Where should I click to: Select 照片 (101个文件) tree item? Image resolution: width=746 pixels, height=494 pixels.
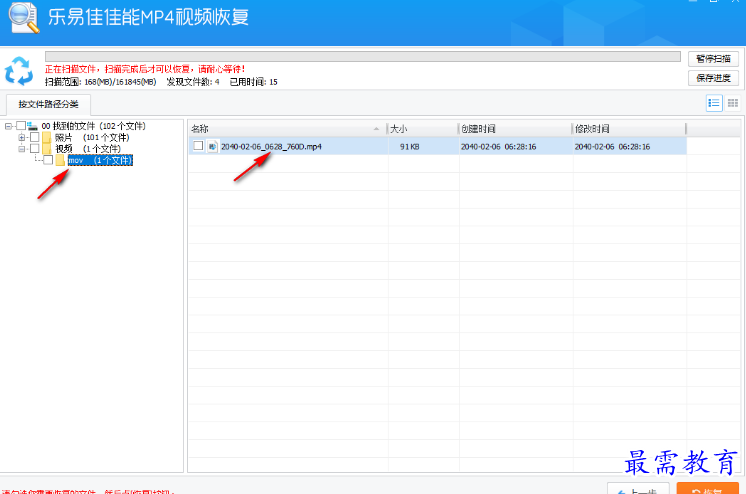pyautogui.click(x=92, y=138)
